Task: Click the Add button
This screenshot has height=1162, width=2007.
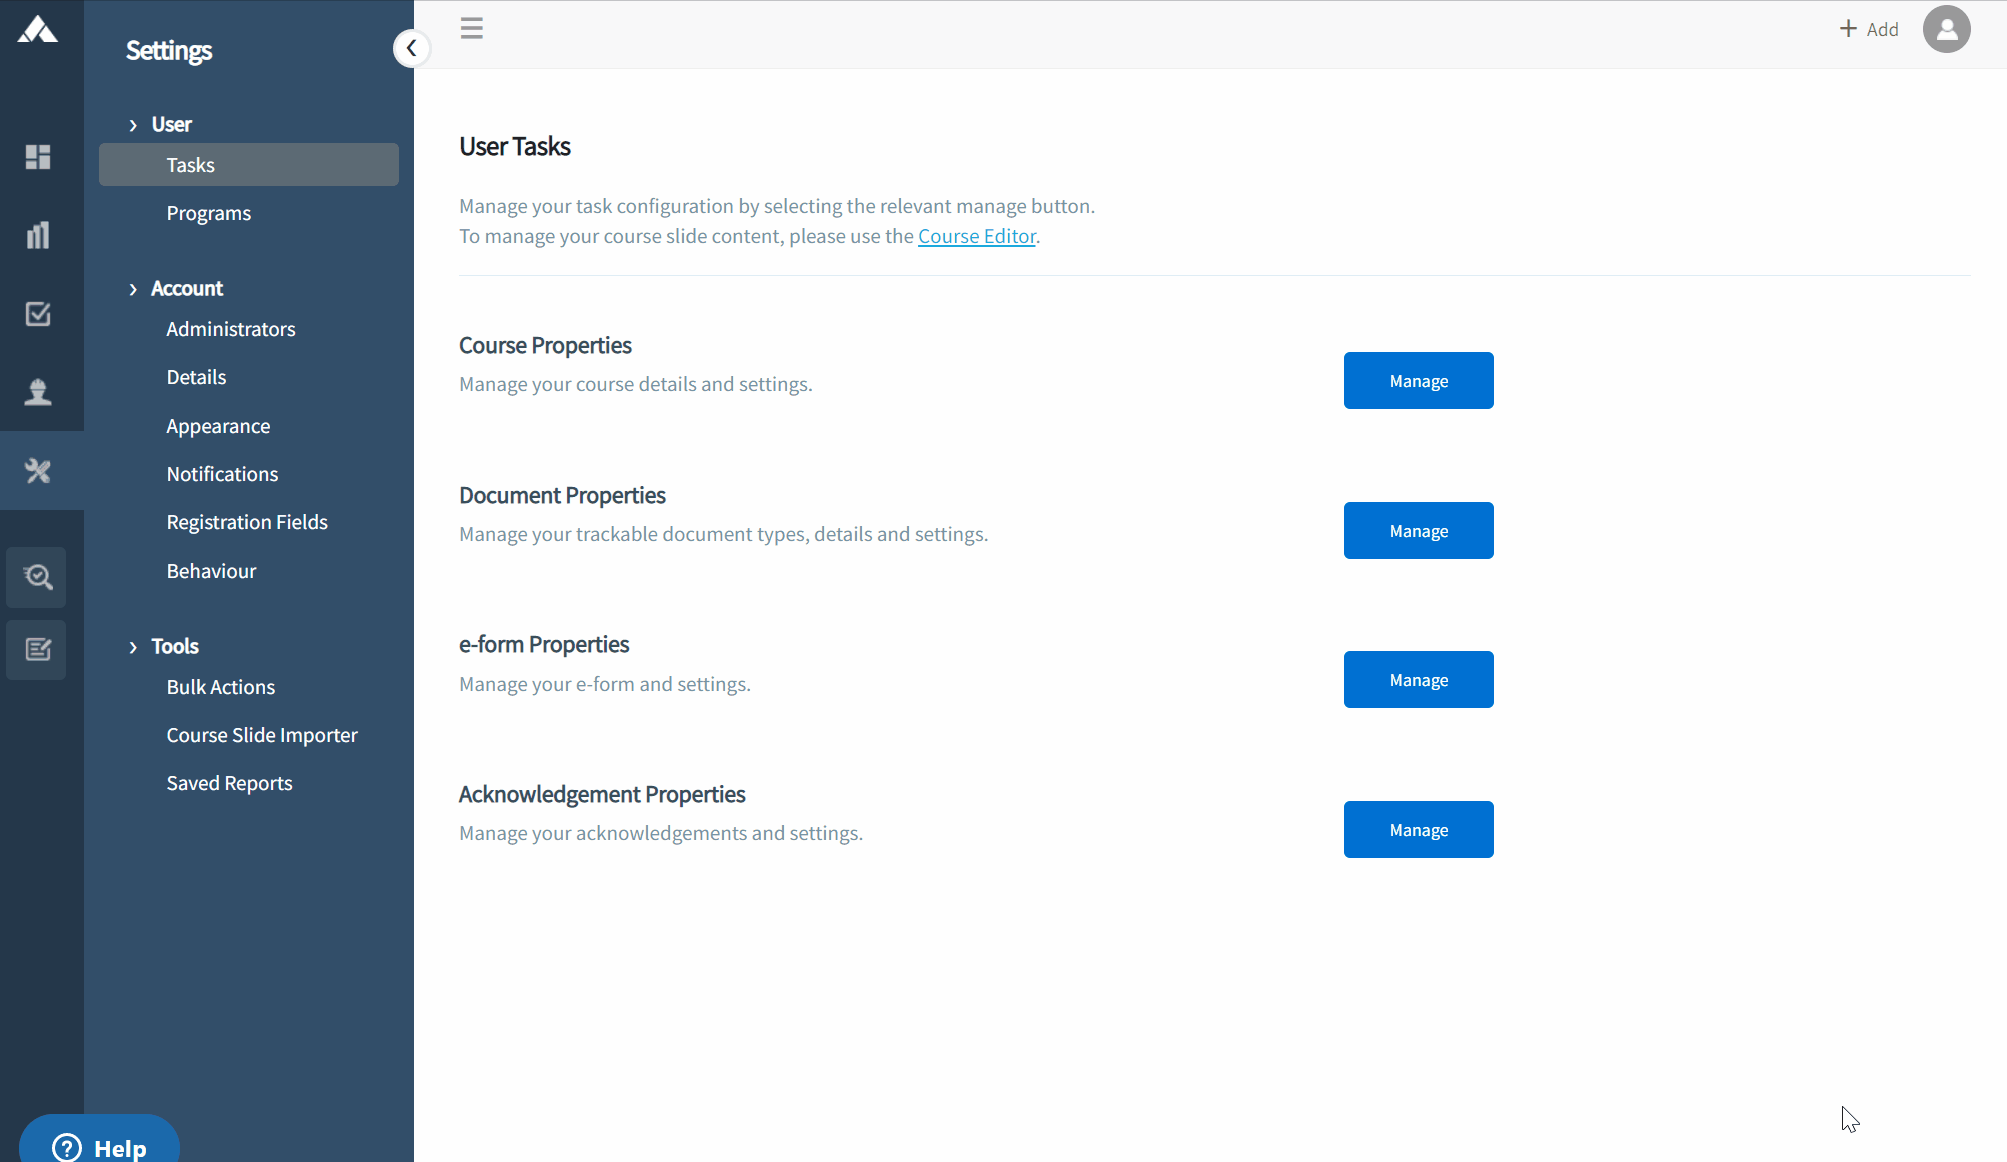Action: pyautogui.click(x=1868, y=29)
